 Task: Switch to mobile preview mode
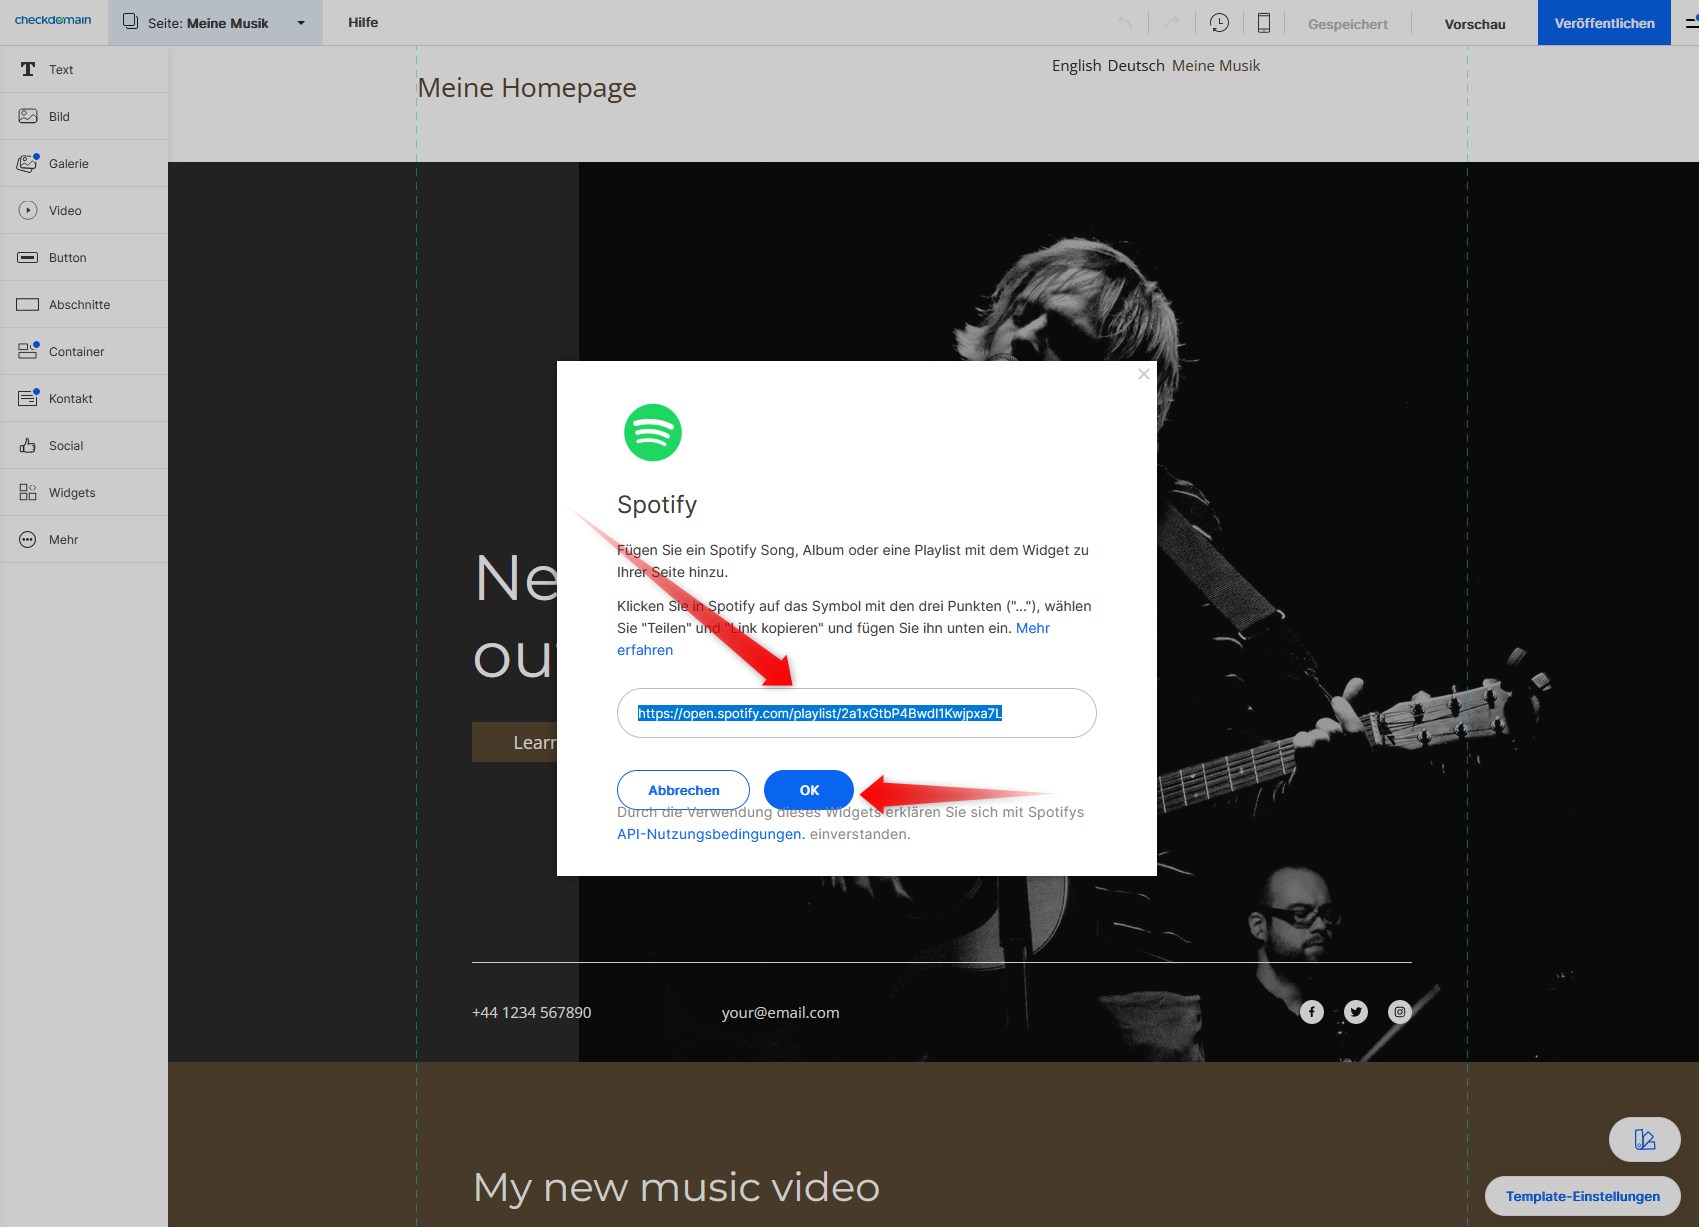[1263, 22]
